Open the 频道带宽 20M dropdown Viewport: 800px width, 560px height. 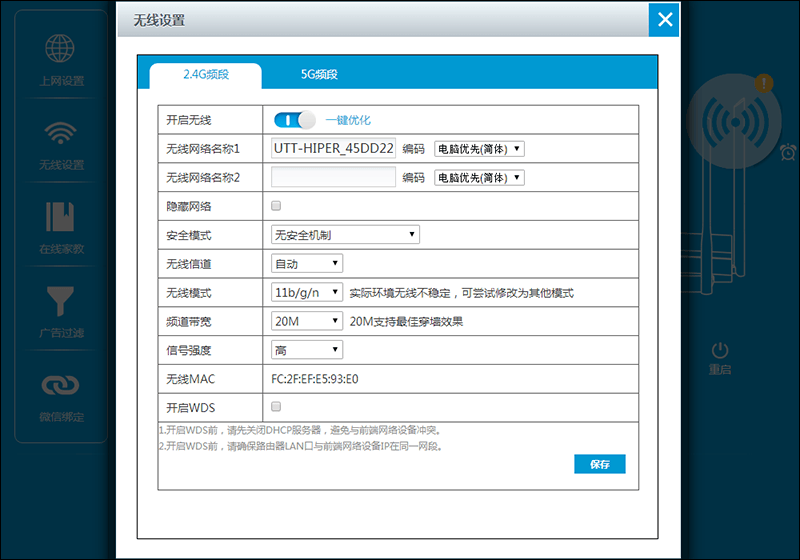point(307,321)
